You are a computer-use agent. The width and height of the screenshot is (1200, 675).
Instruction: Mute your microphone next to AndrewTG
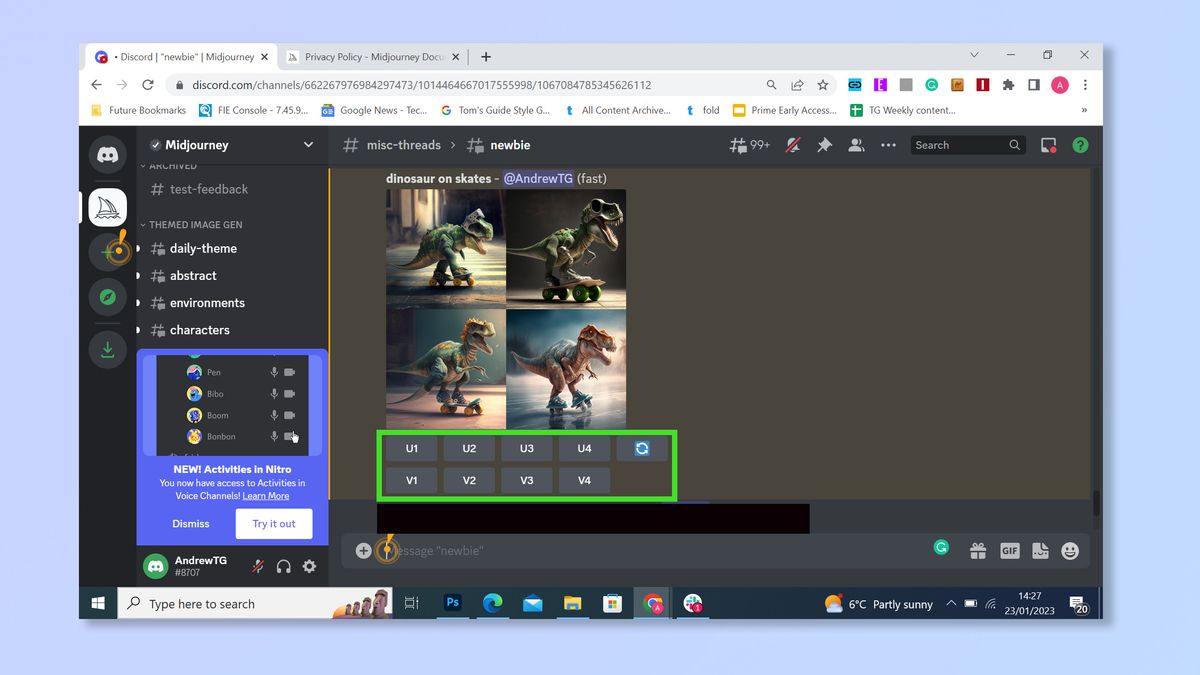click(x=258, y=566)
